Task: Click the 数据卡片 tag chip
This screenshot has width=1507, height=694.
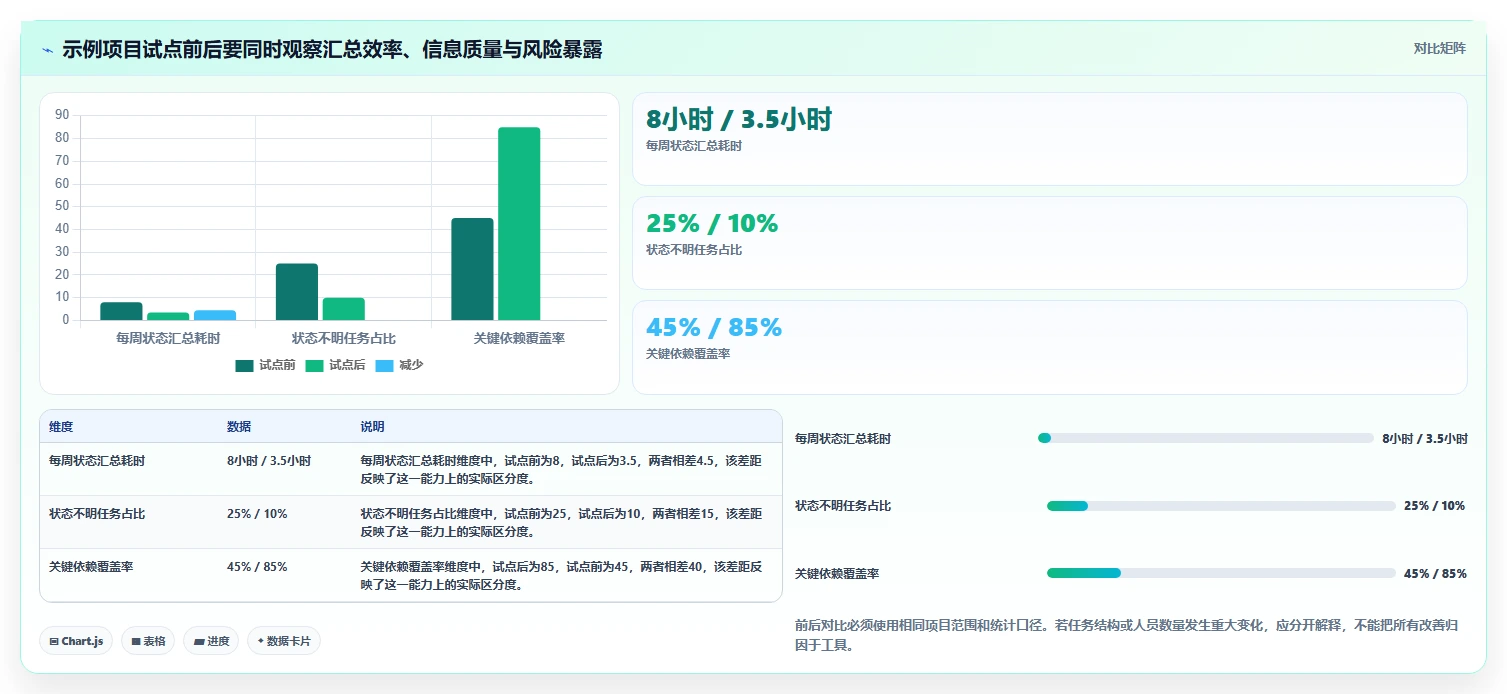Action: click(284, 641)
